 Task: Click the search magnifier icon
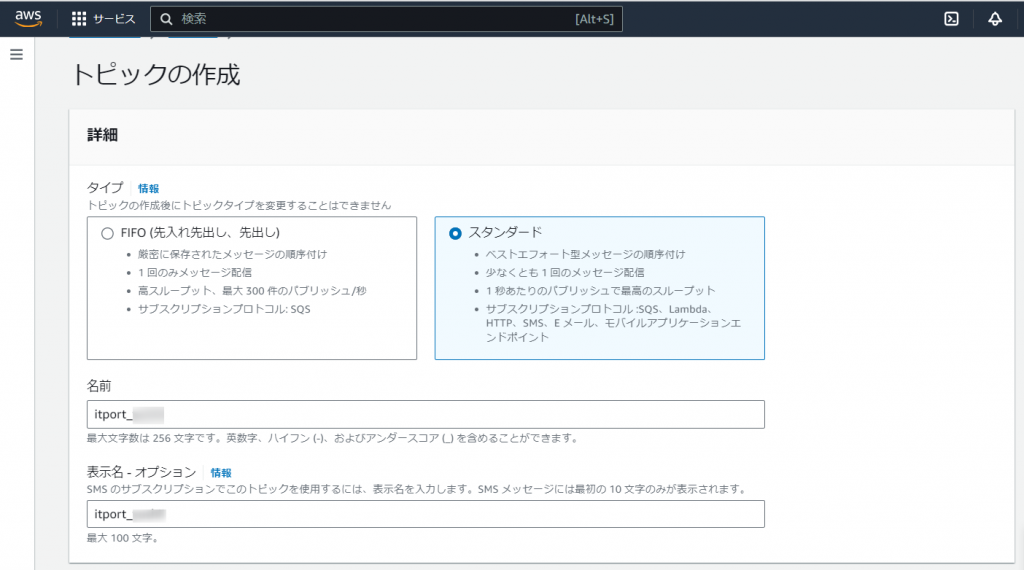167,19
